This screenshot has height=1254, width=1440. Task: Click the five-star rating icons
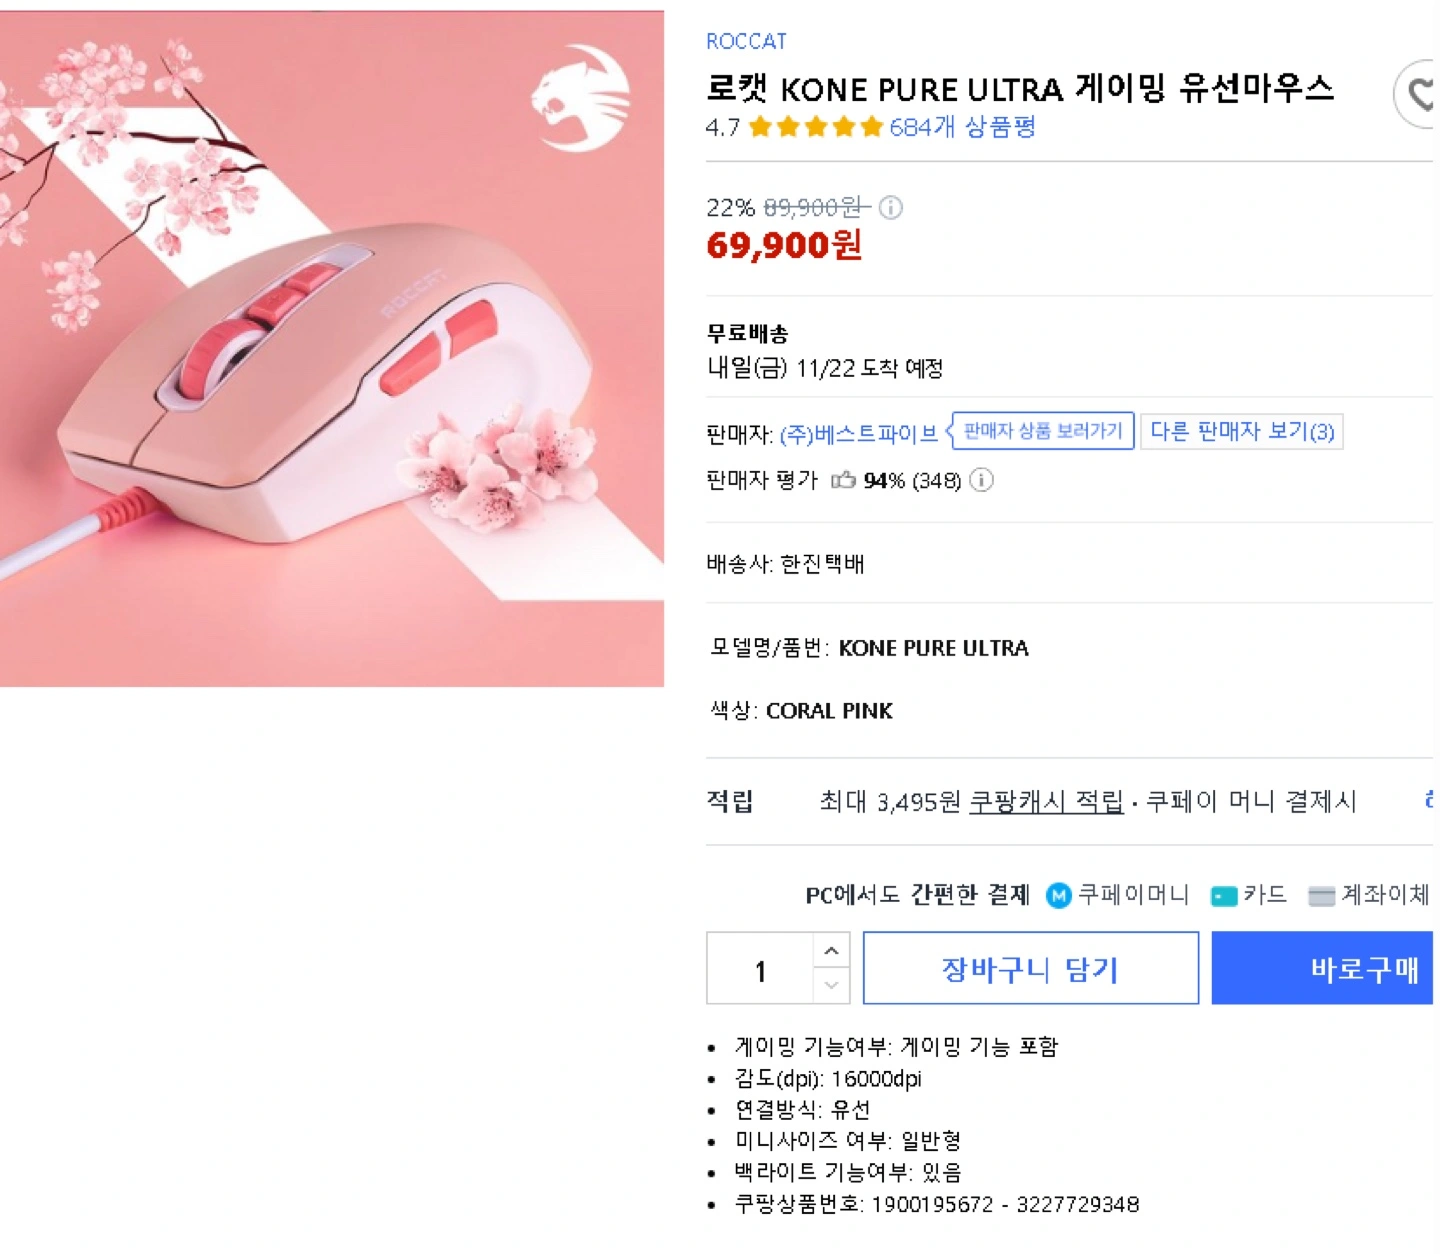tap(816, 127)
